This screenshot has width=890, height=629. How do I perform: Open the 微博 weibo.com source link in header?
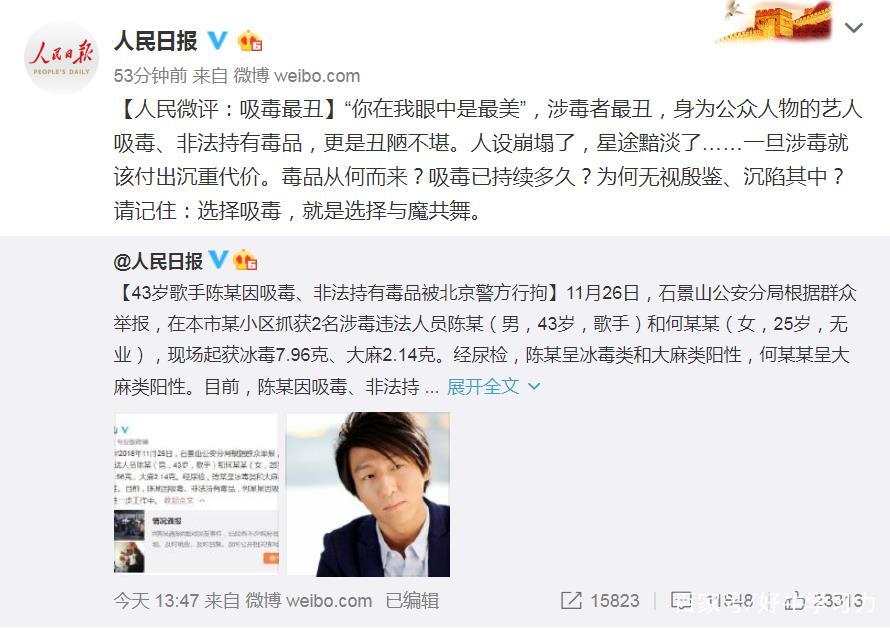pos(297,76)
